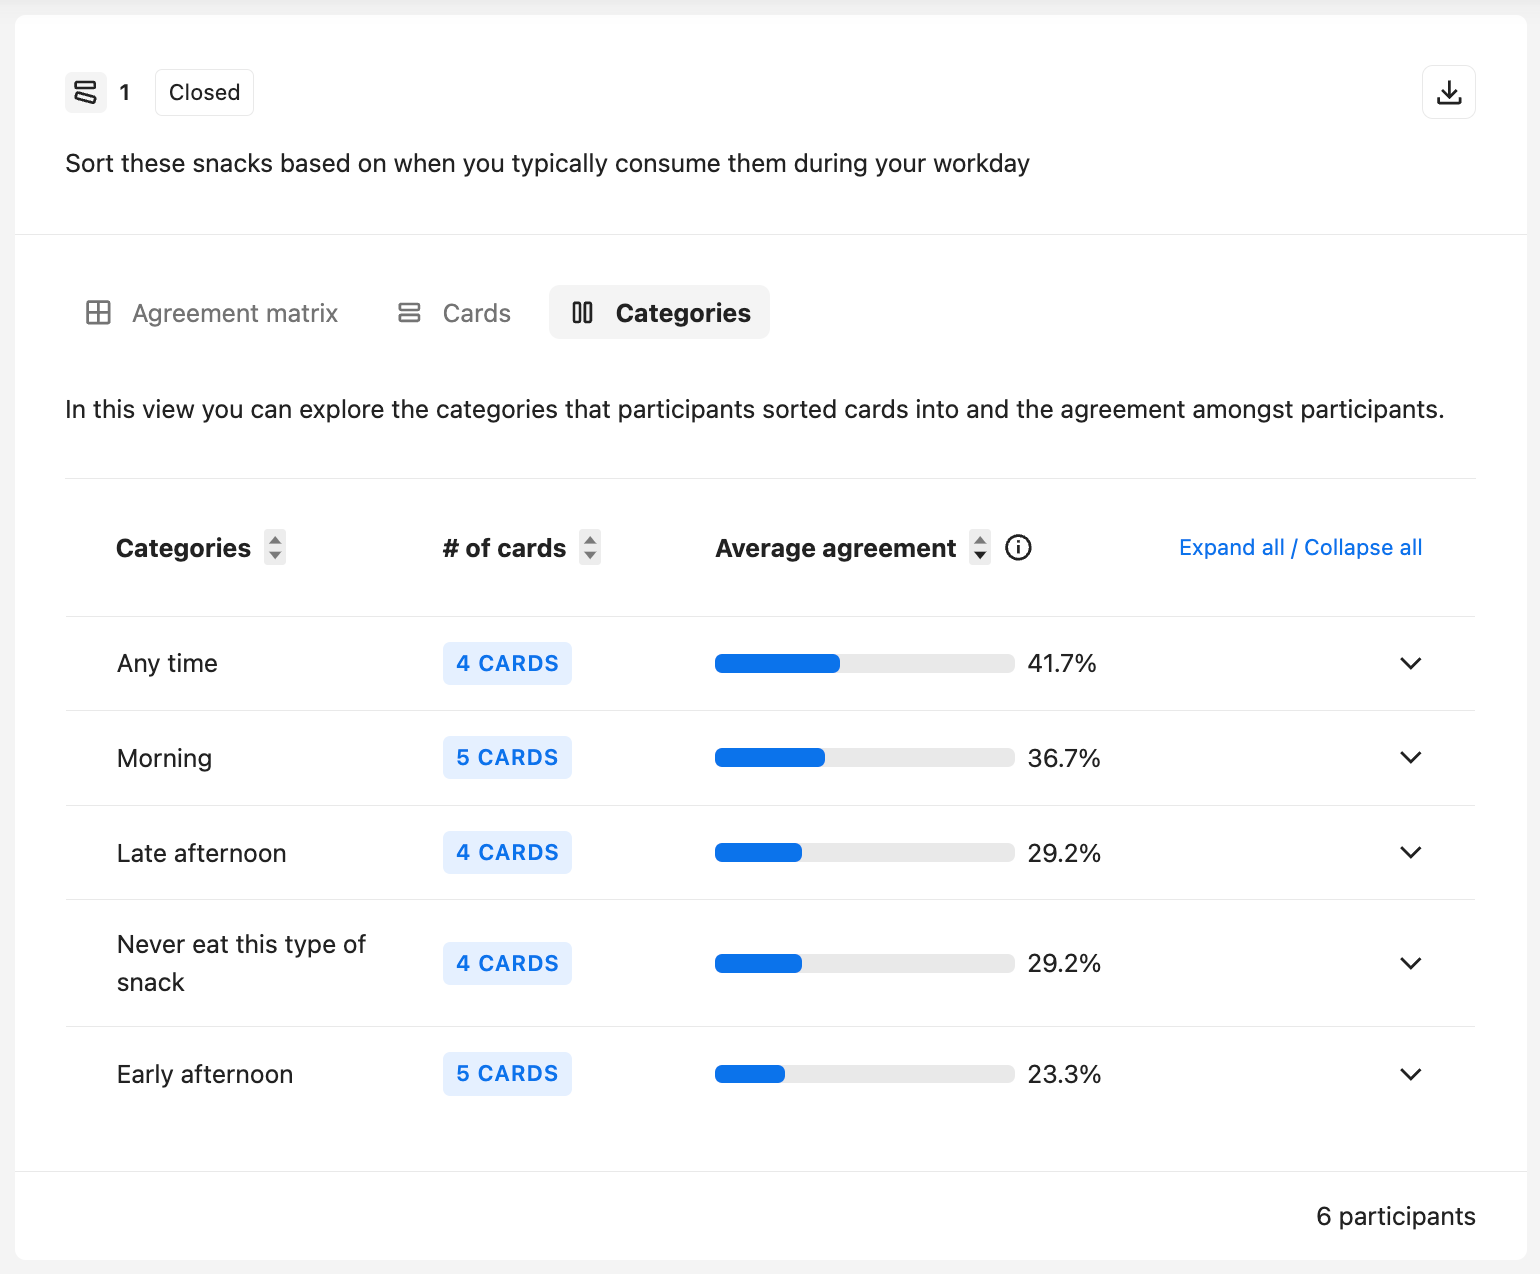
Task: Click the Cards tab stack icon
Action: [409, 313]
